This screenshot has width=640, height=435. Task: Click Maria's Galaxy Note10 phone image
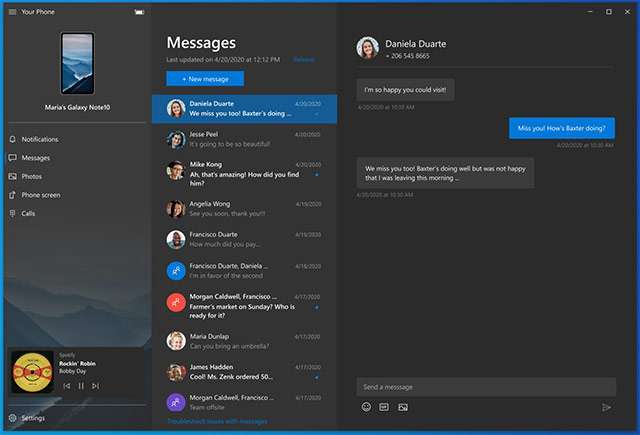pyautogui.click(x=78, y=63)
